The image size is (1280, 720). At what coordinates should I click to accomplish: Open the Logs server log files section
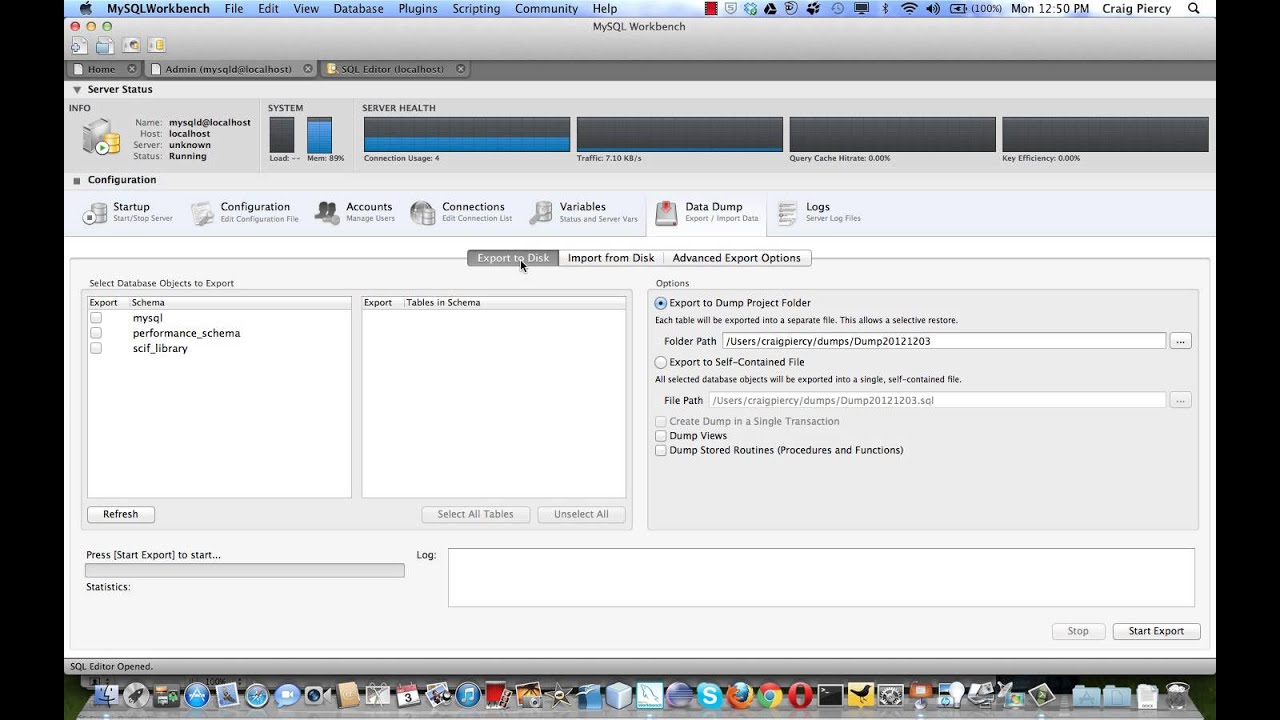[820, 212]
